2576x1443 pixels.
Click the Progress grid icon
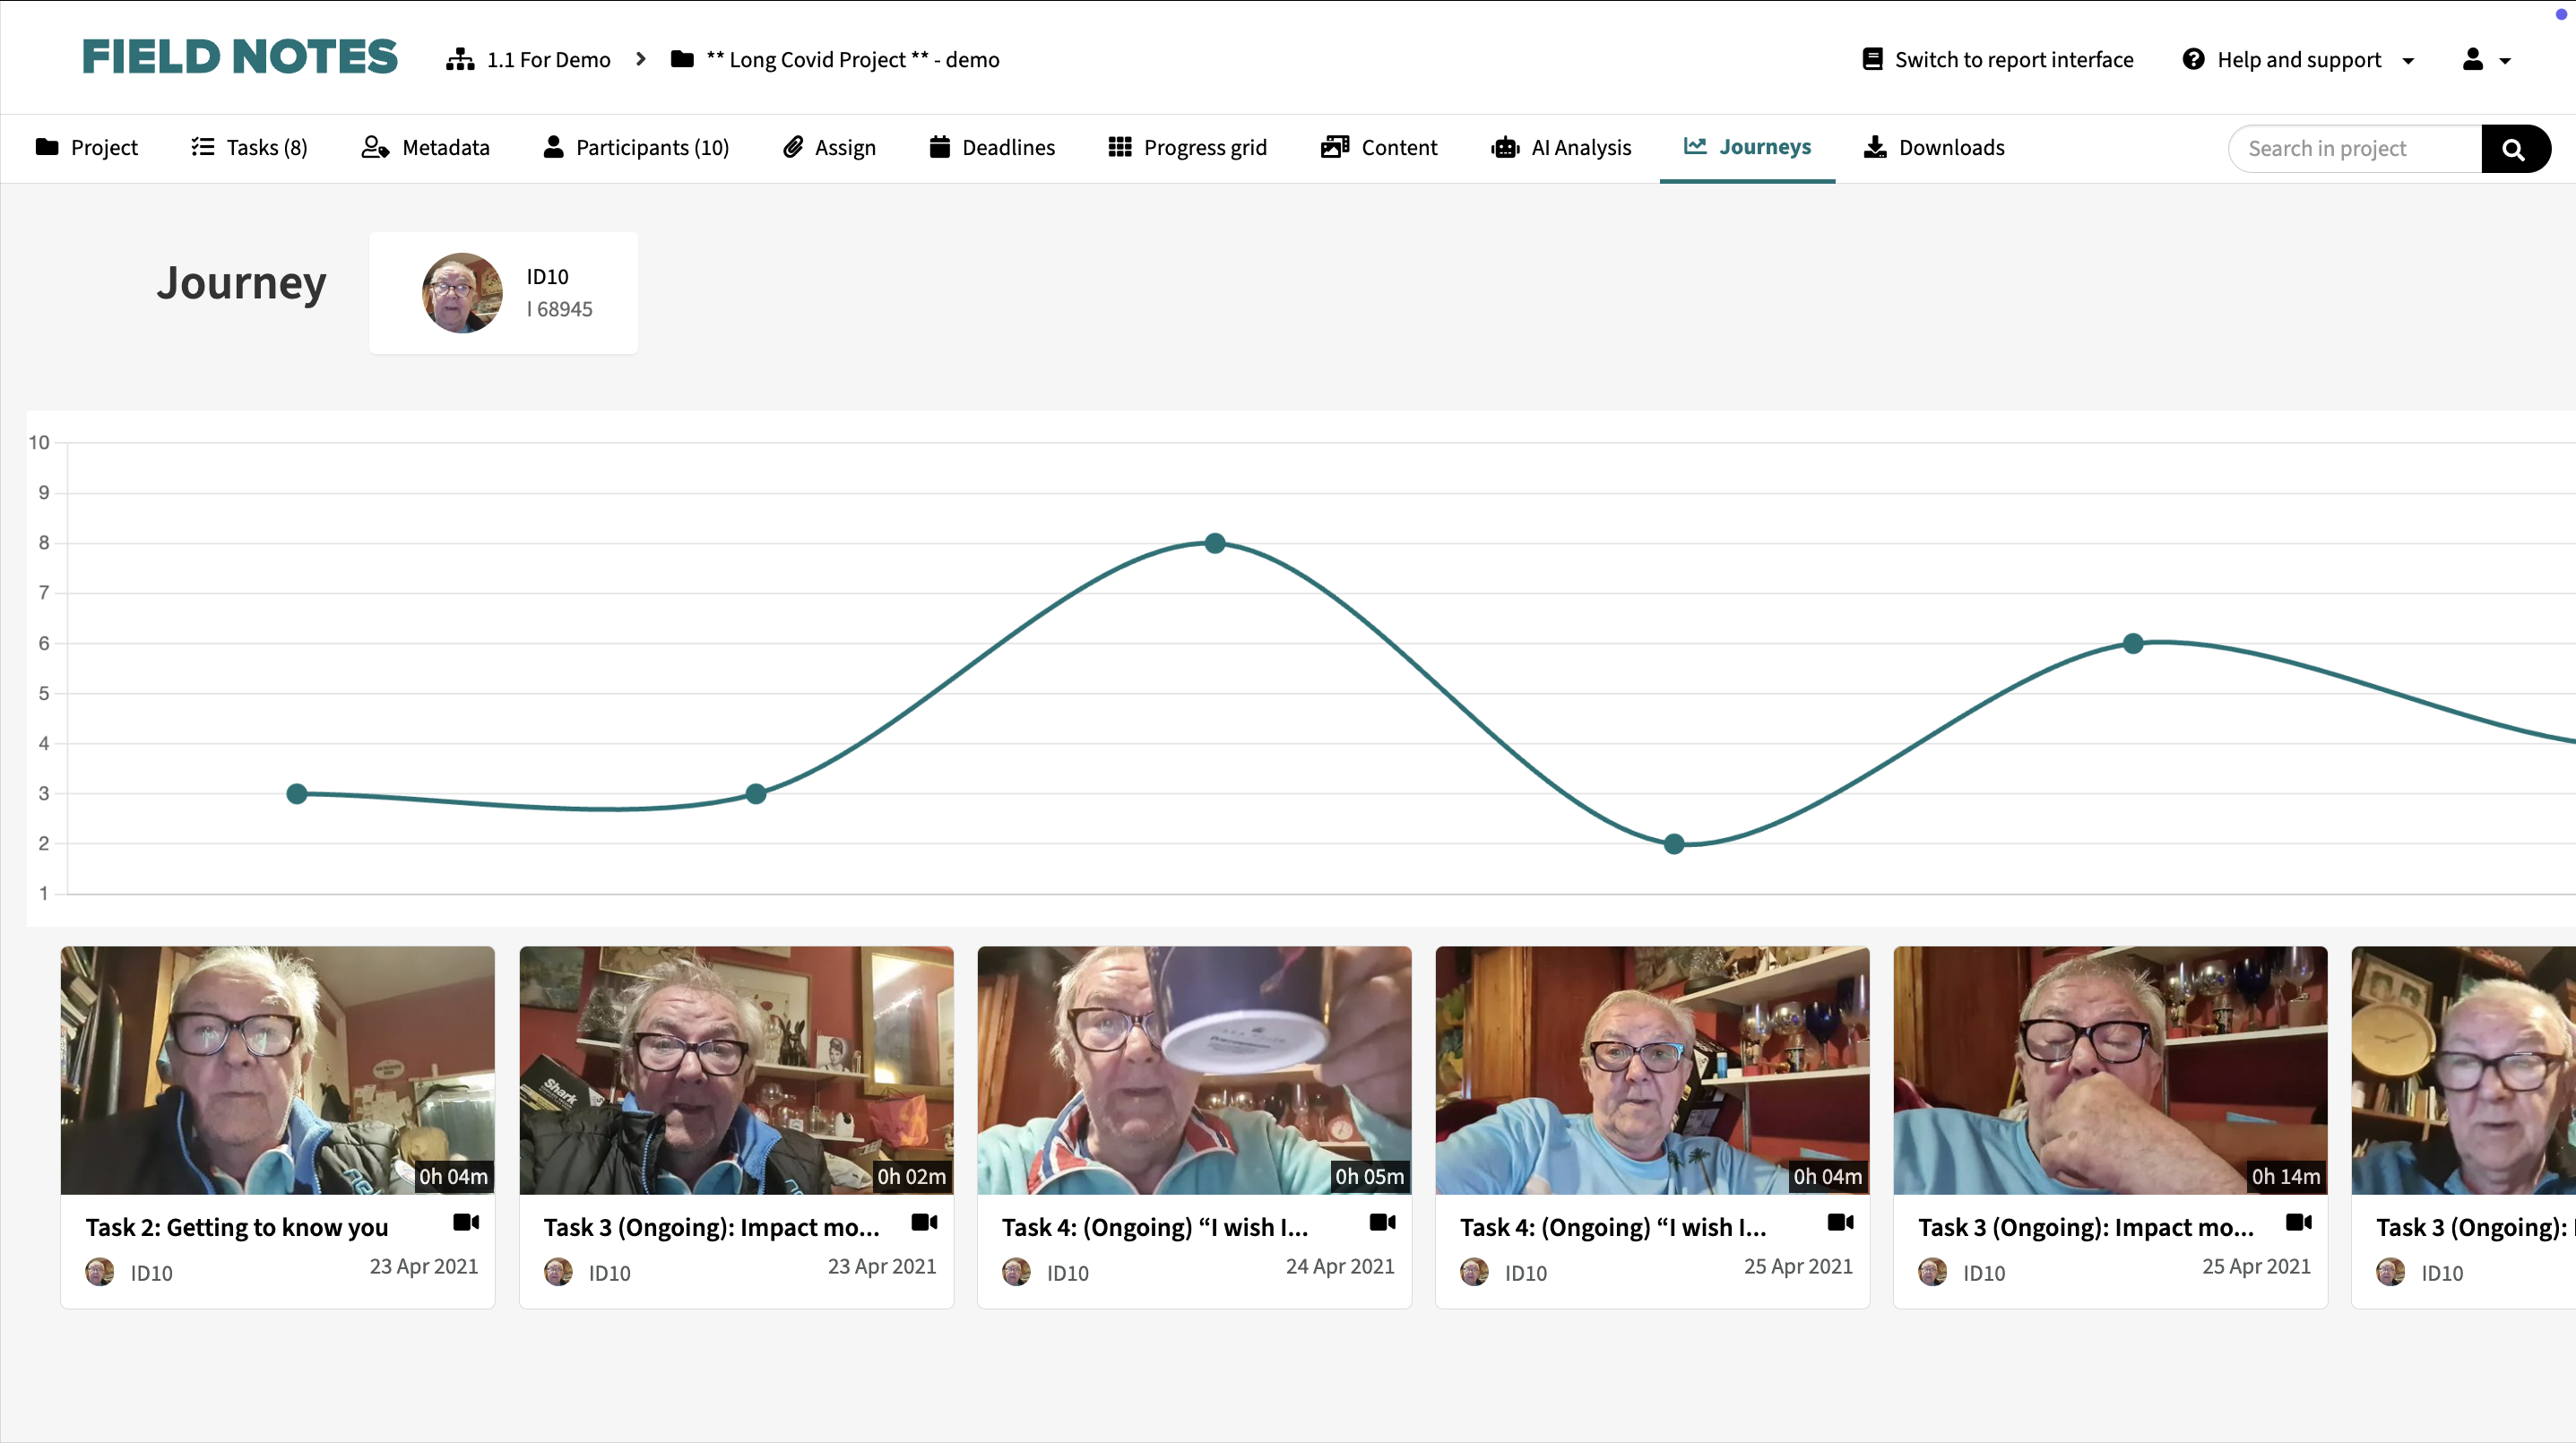1120,147
